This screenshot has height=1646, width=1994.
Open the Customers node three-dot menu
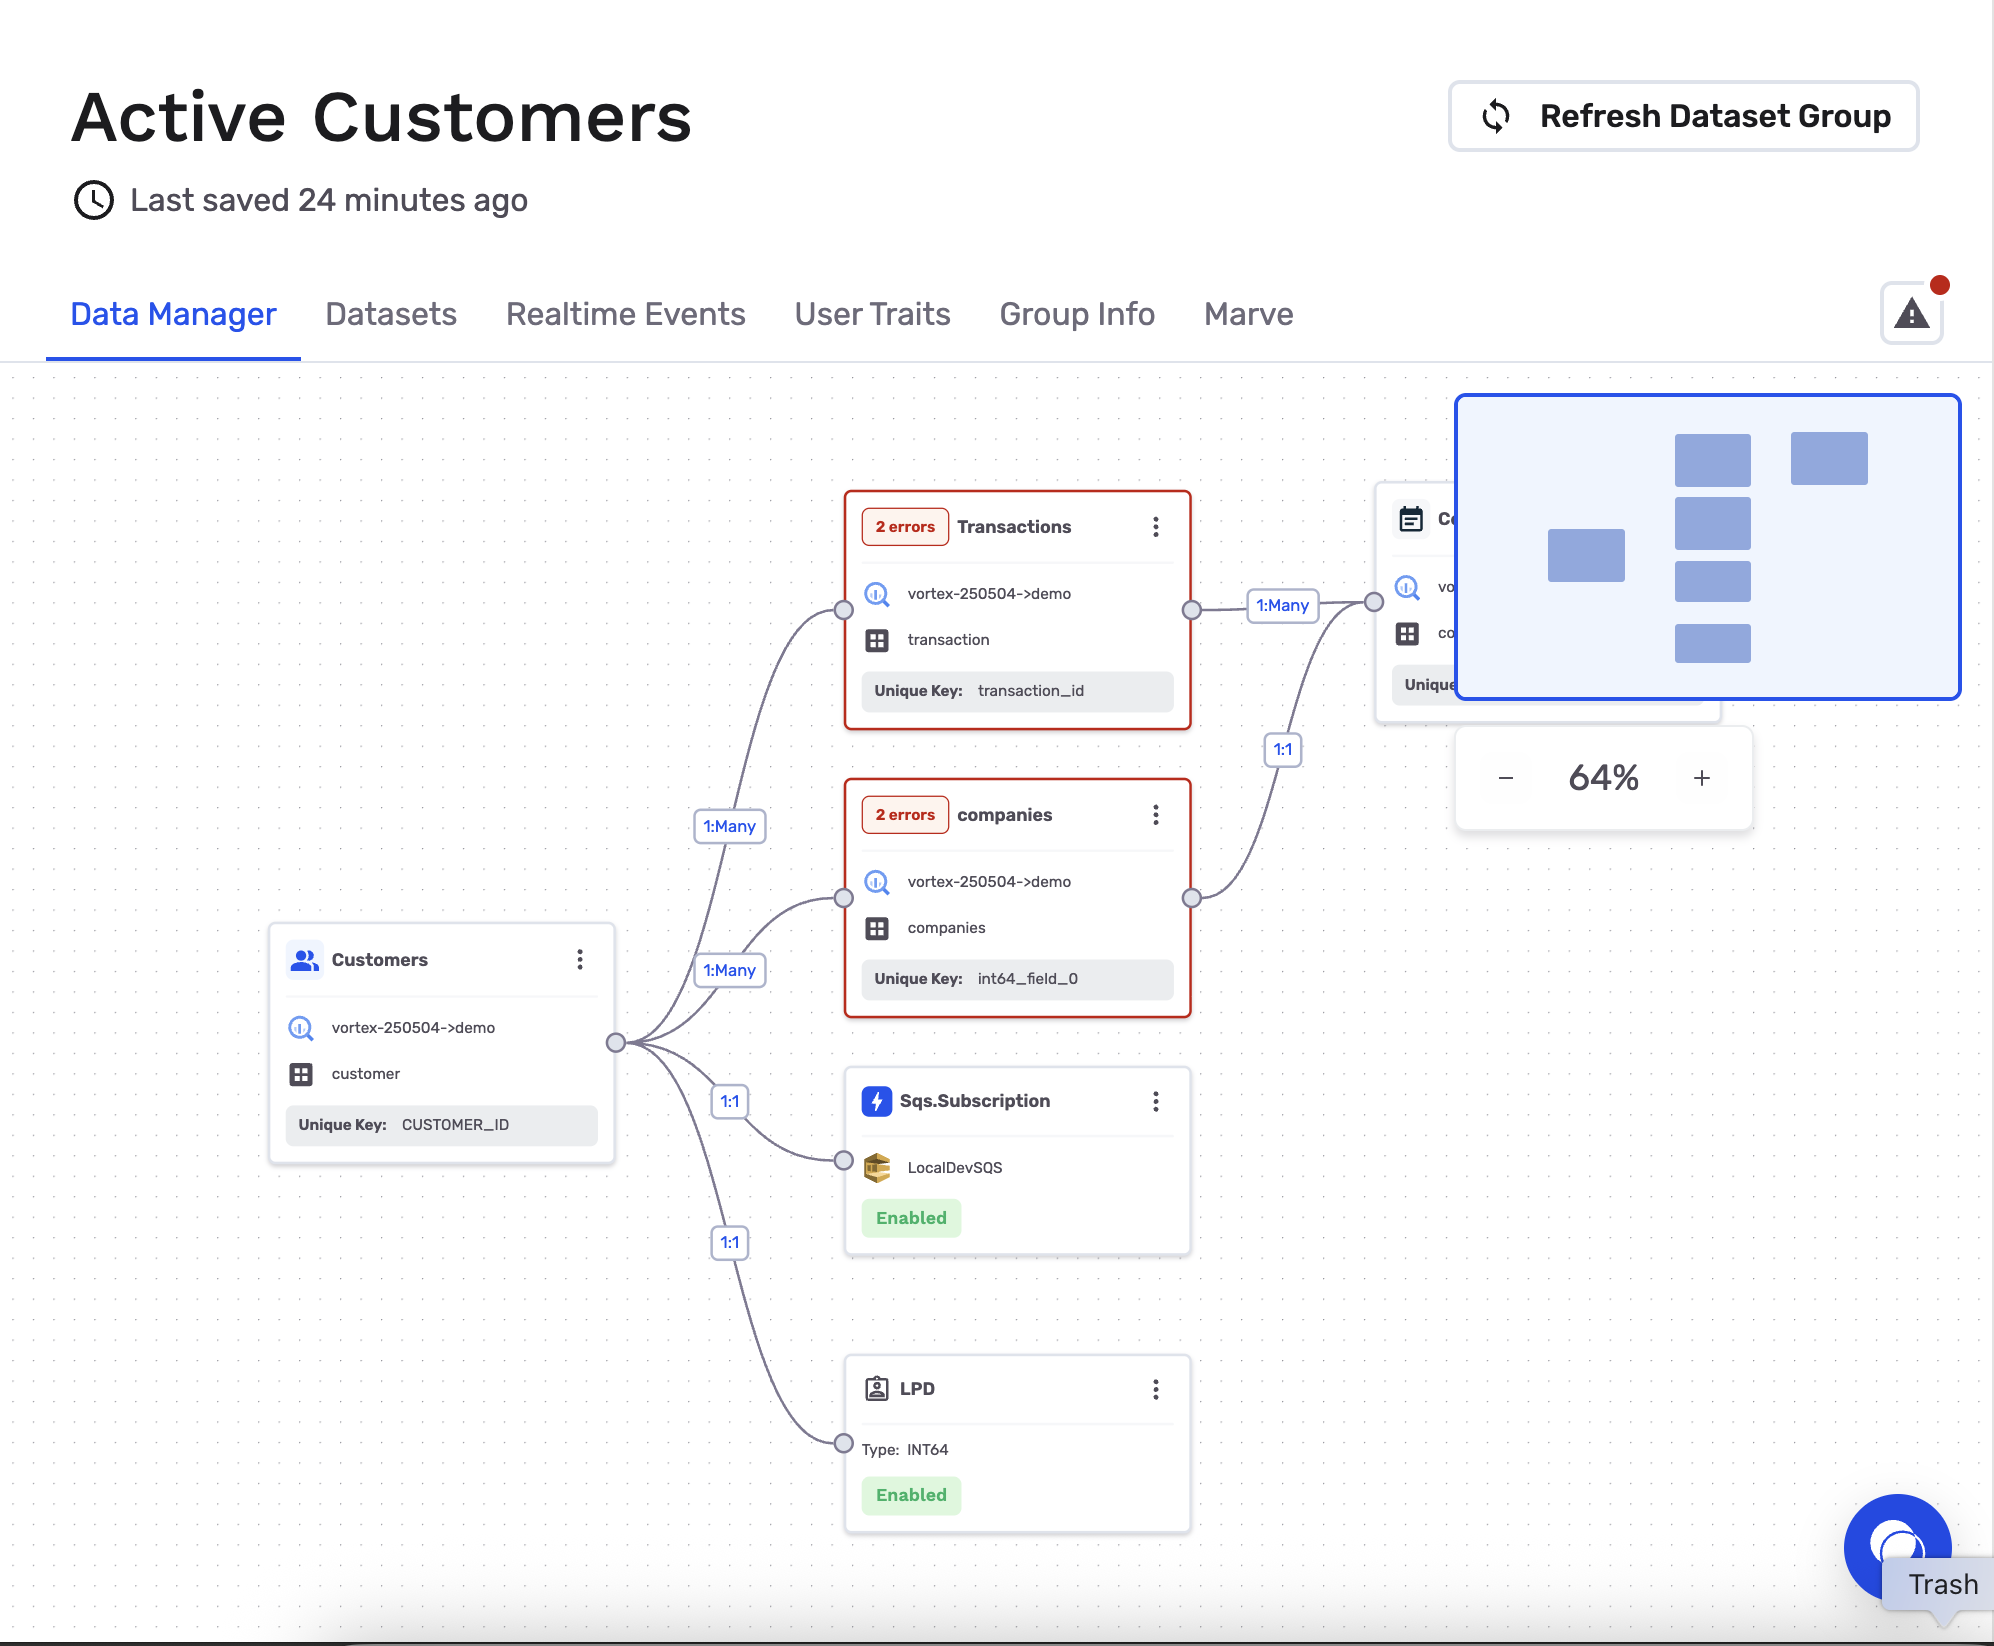(x=580, y=959)
